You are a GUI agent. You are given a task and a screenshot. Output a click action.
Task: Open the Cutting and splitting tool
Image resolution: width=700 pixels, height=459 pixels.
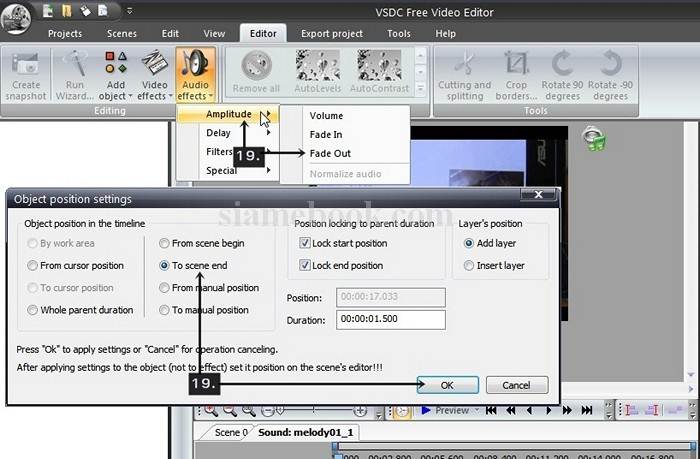pyautogui.click(x=464, y=76)
